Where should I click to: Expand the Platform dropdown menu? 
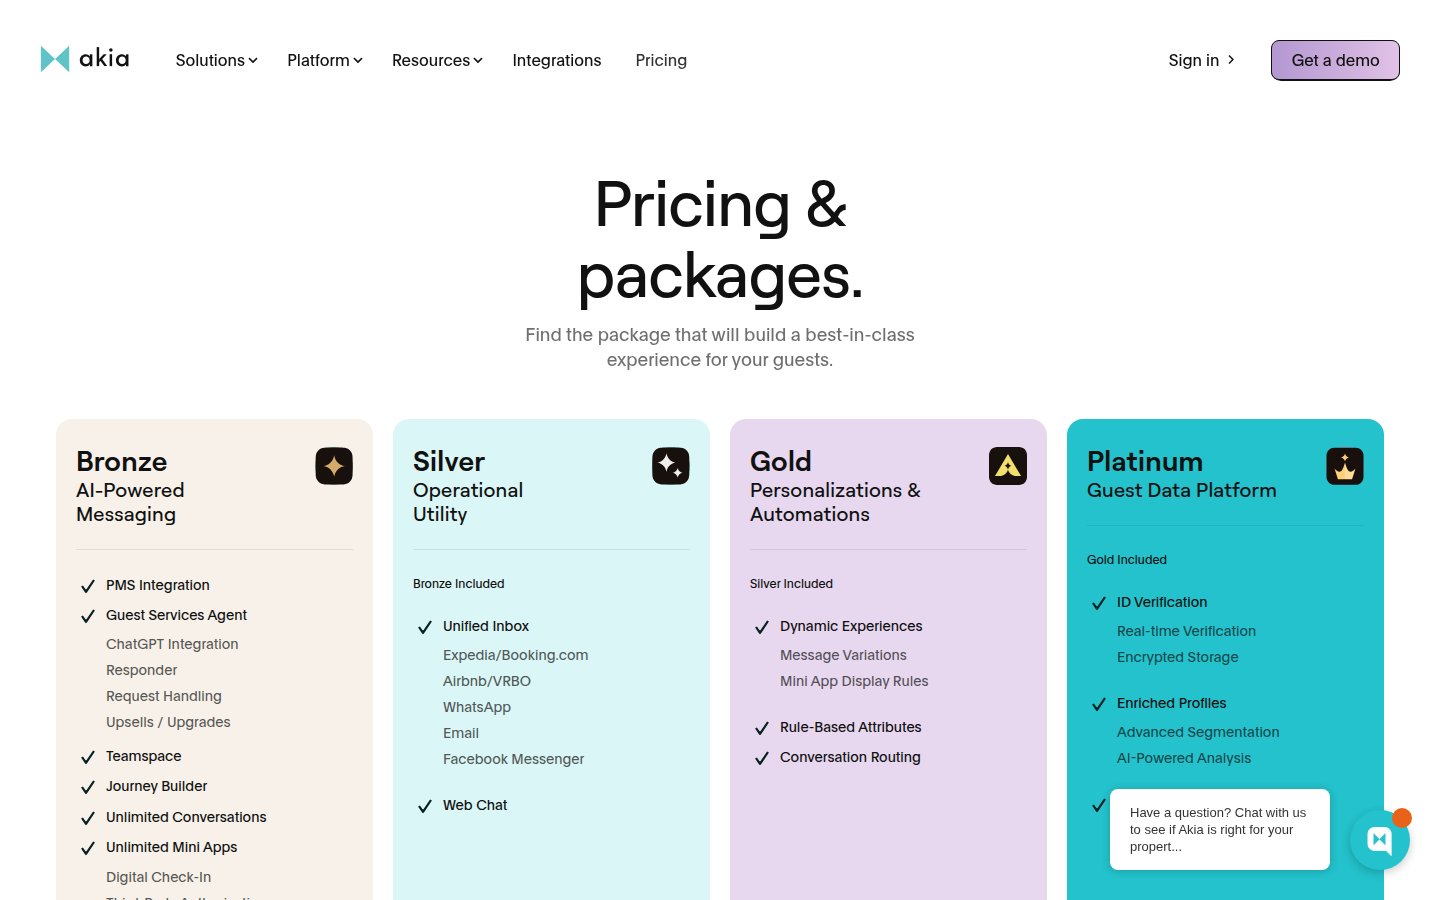324,60
